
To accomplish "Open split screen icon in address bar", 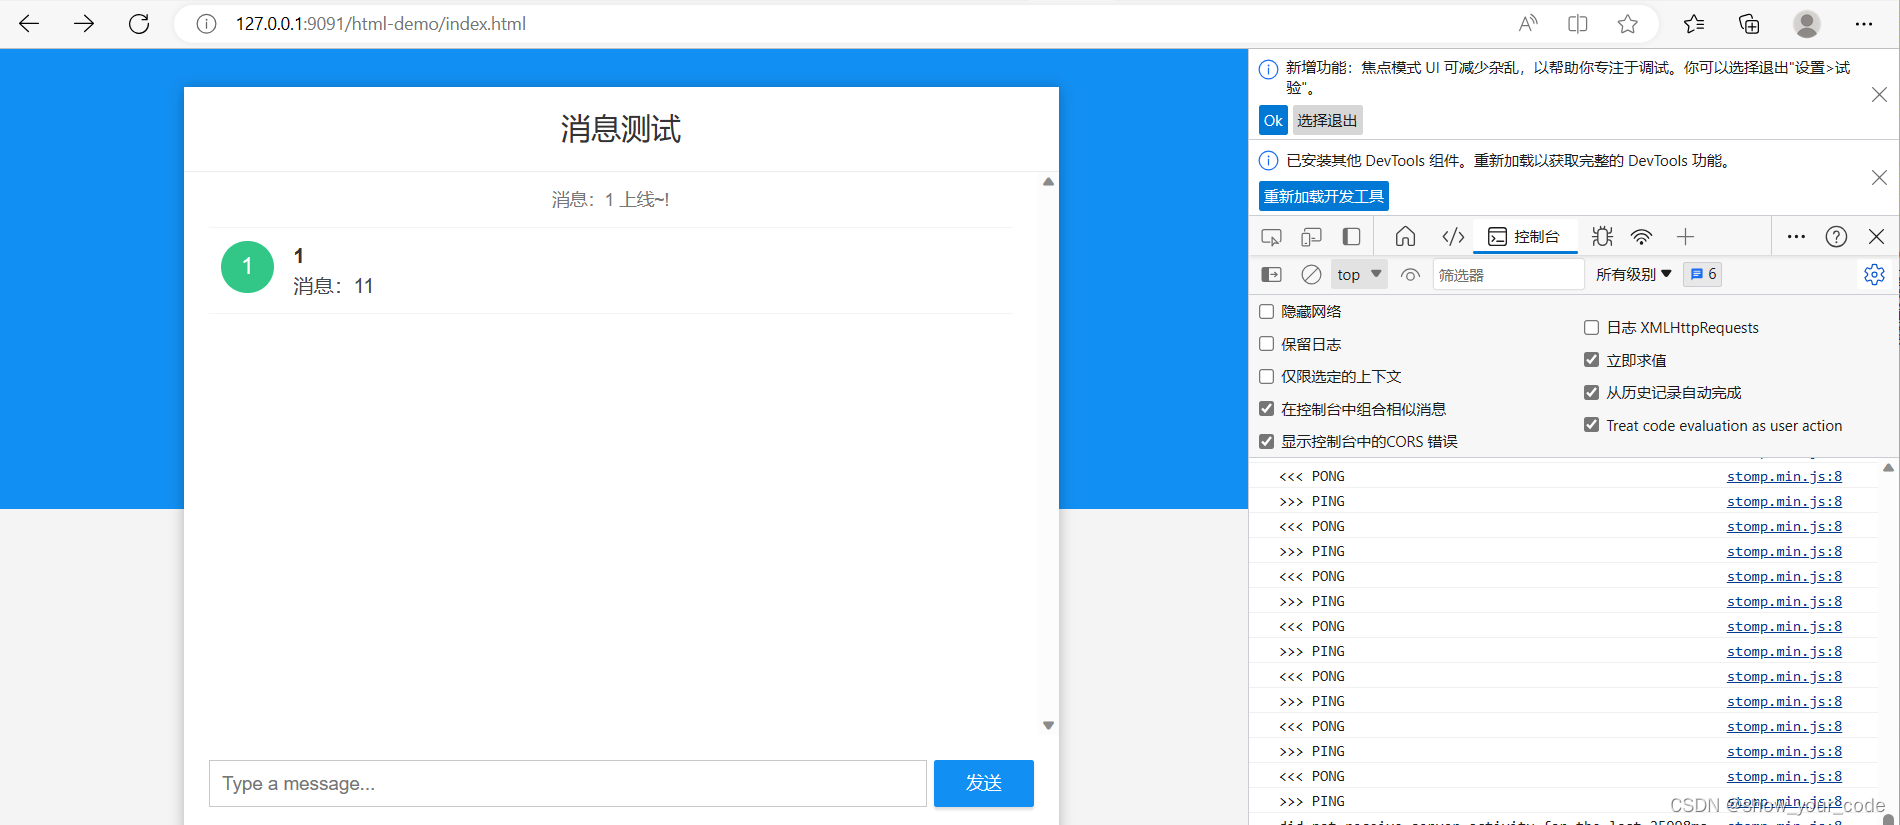I will tap(1578, 24).
